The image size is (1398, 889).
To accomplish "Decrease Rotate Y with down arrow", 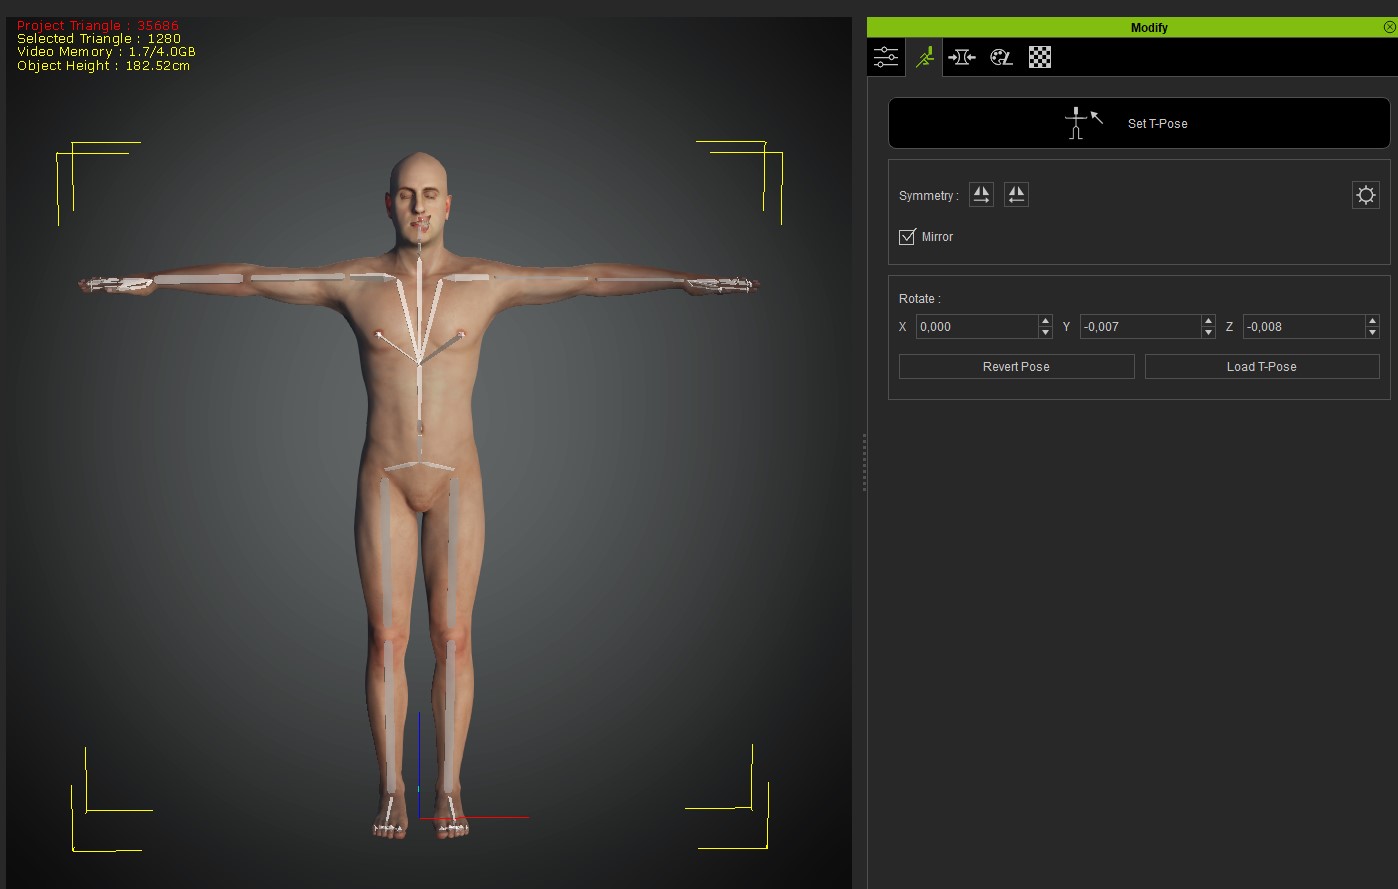I will point(1209,333).
